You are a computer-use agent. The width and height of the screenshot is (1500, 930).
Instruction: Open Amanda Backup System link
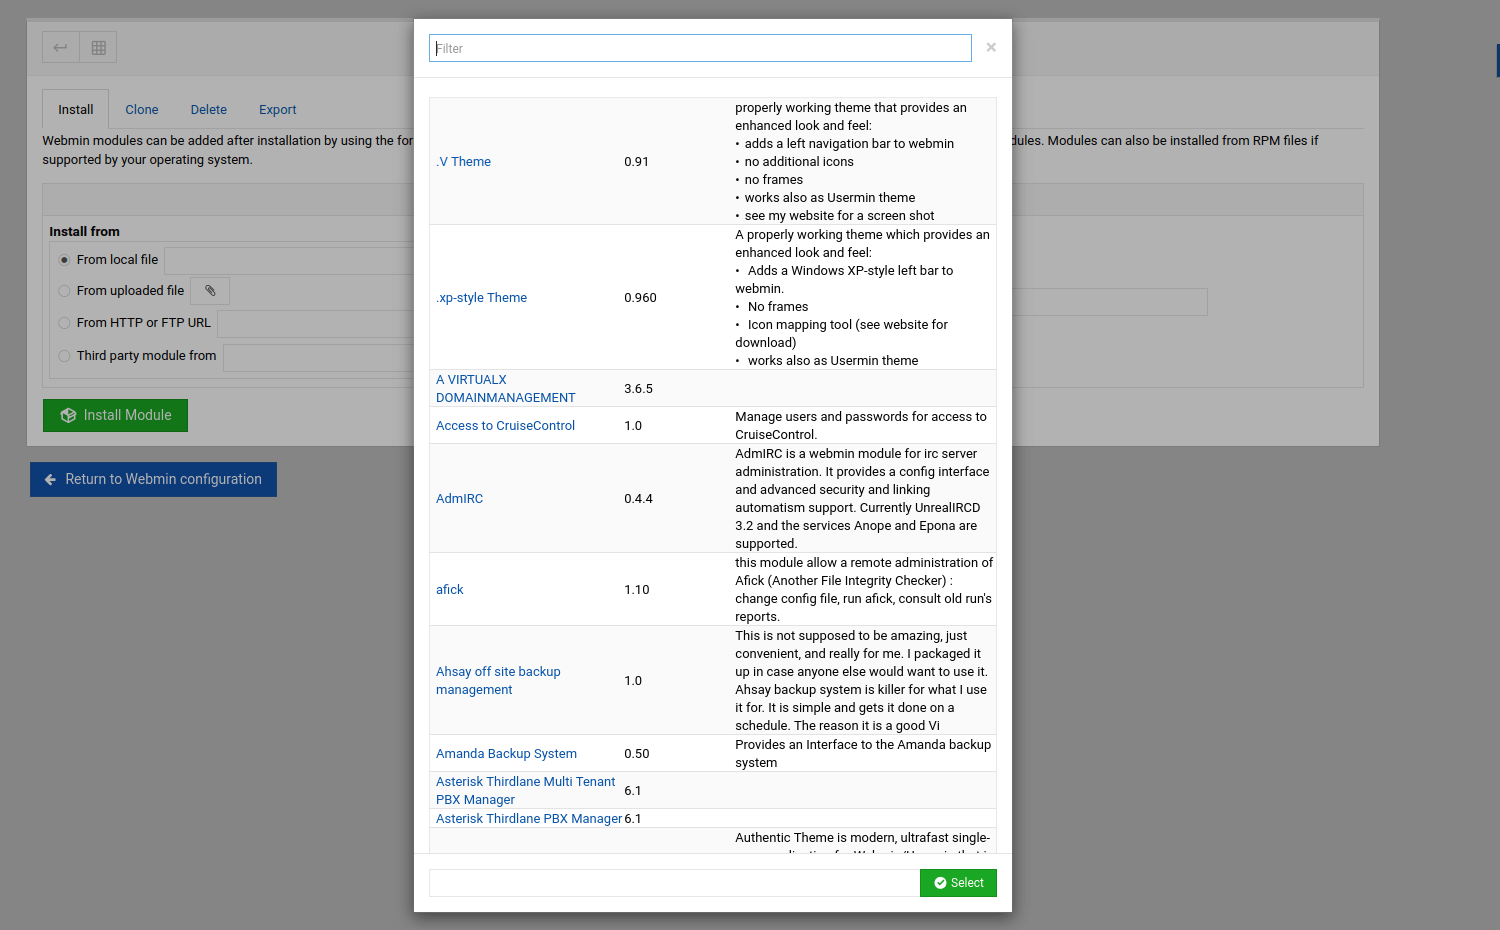coord(506,754)
